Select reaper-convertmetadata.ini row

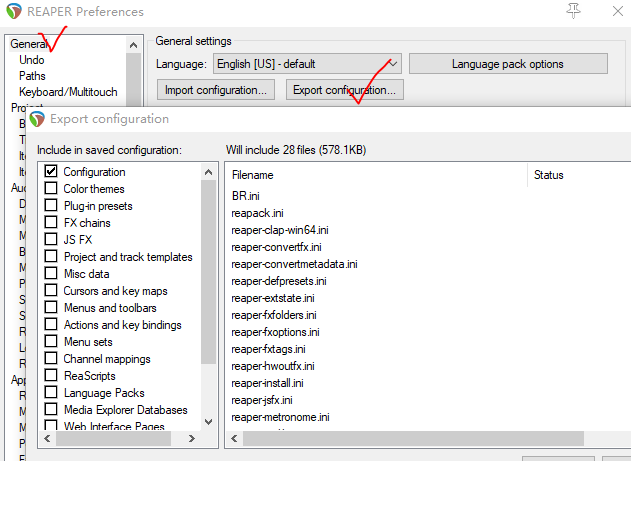[x=295, y=264]
